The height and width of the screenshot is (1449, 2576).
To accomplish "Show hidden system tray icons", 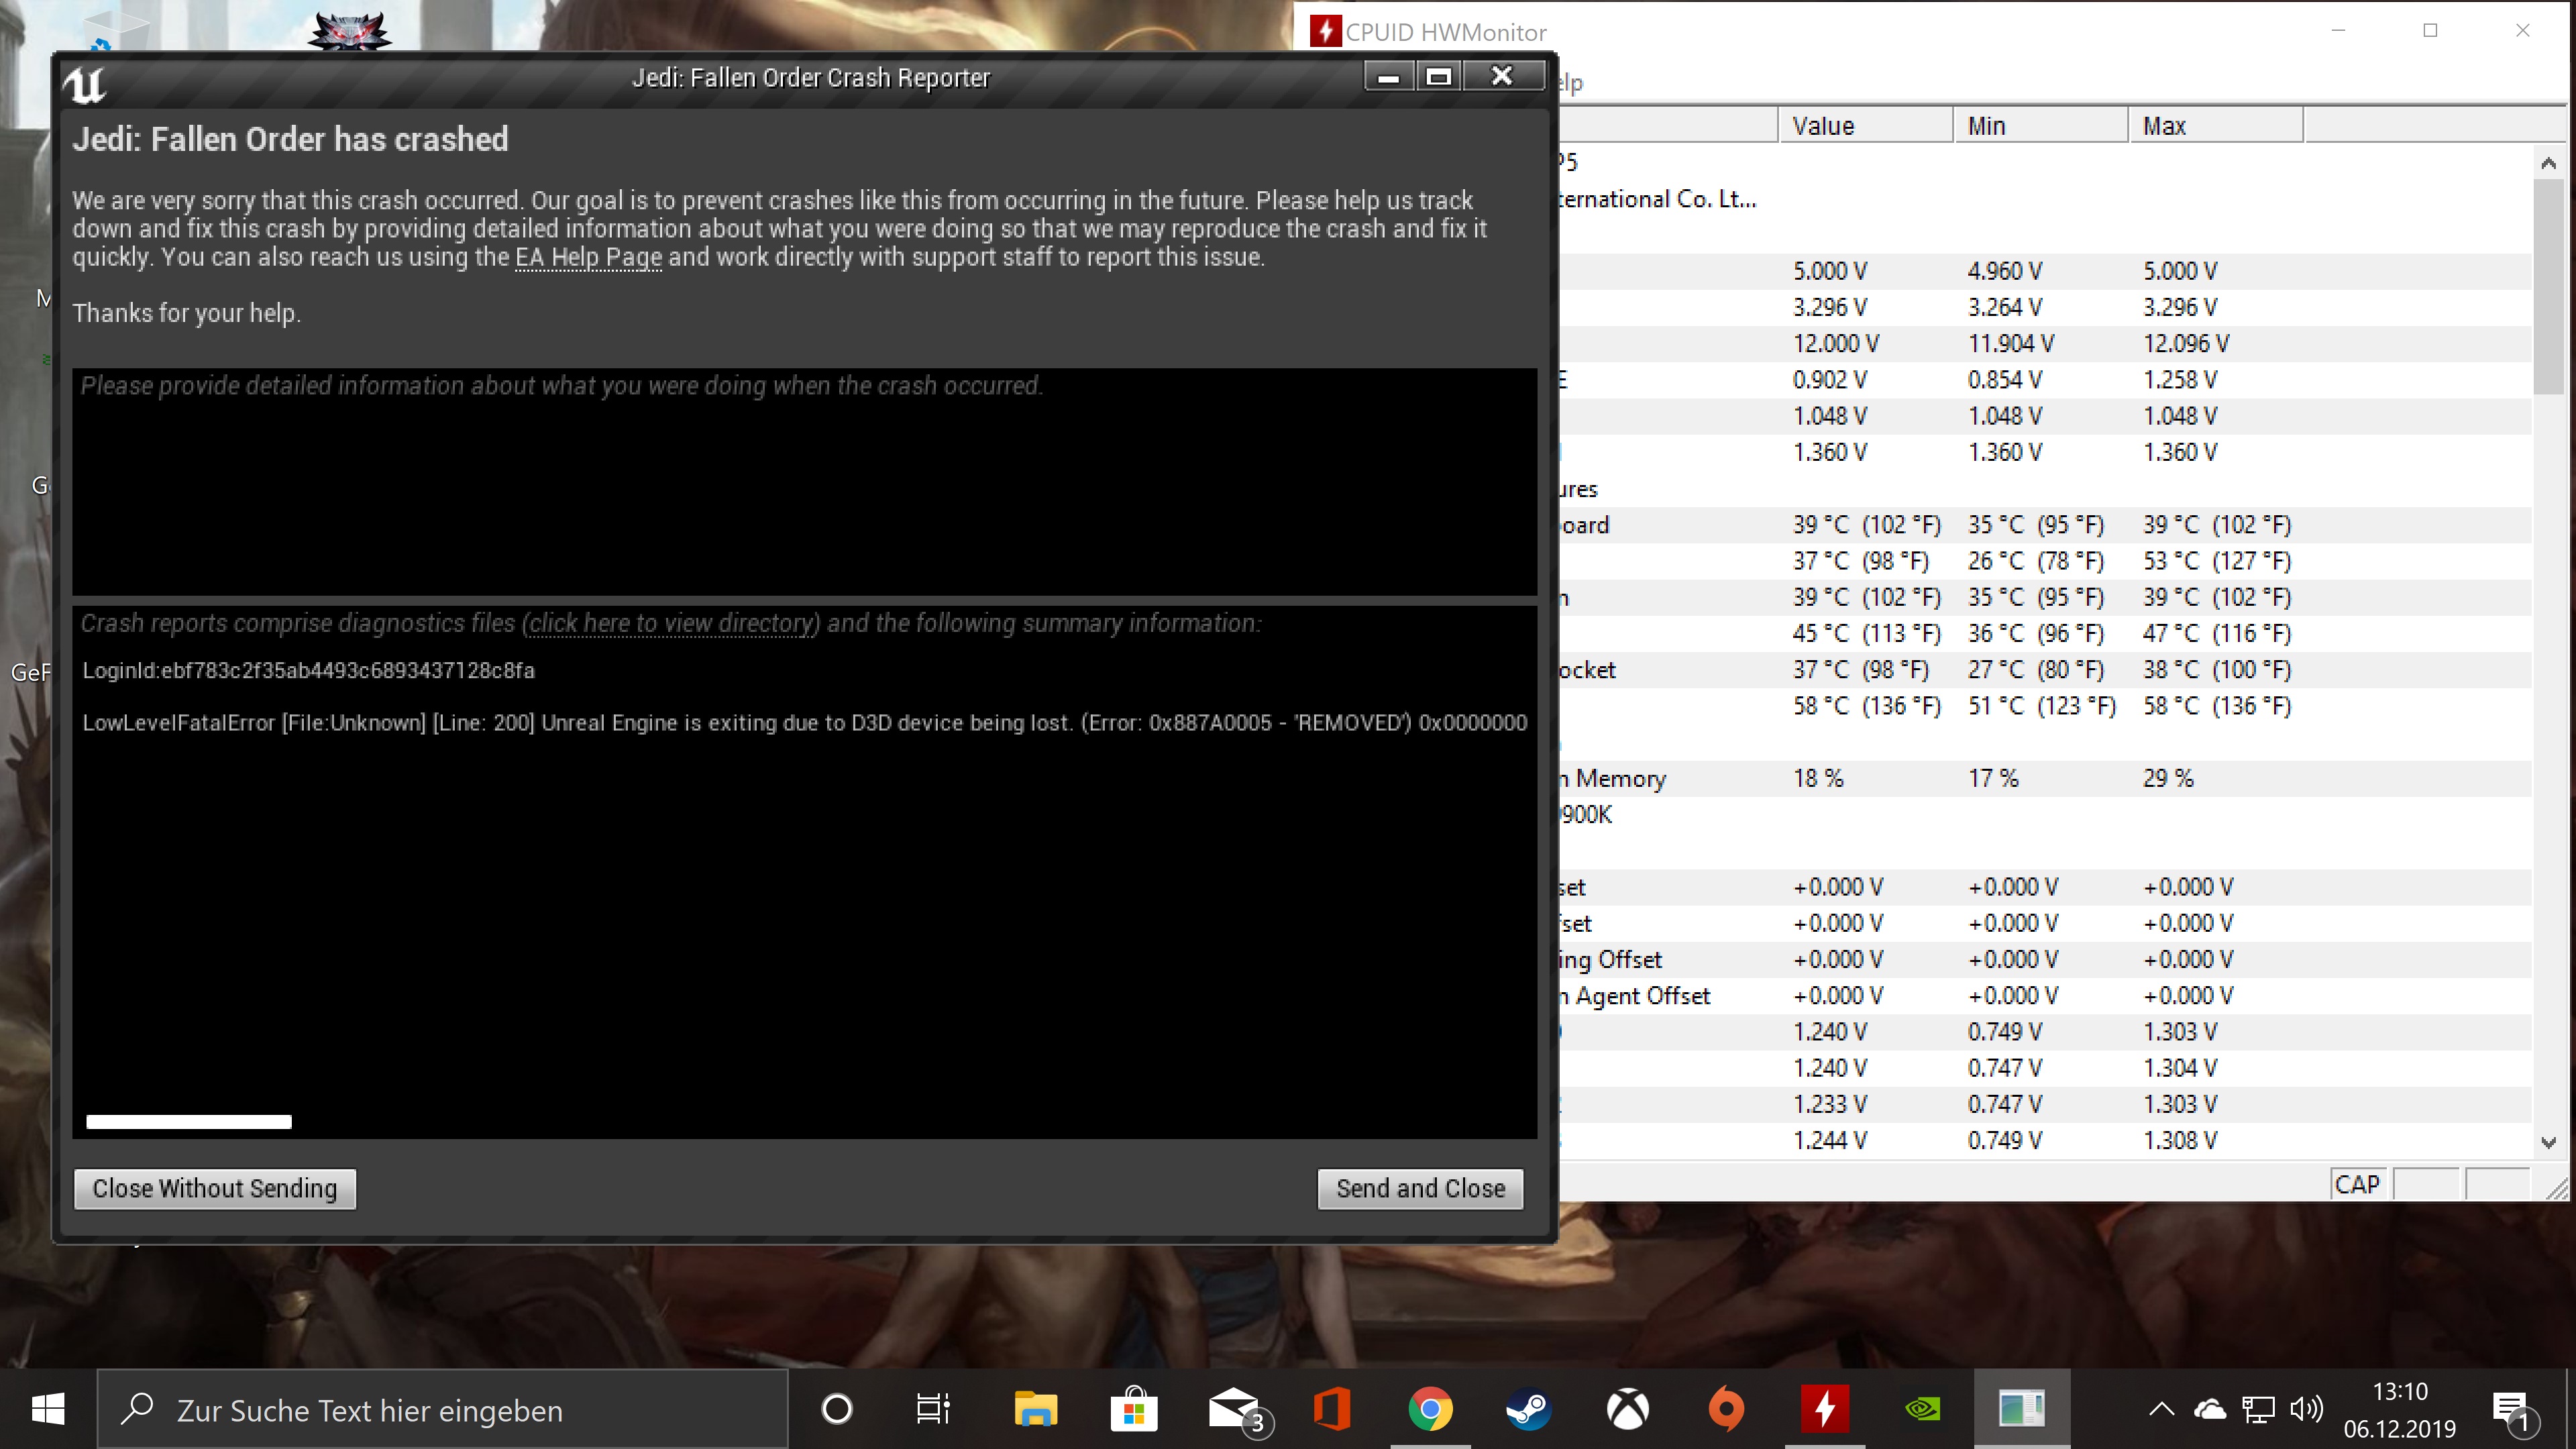I will tap(2161, 1410).
